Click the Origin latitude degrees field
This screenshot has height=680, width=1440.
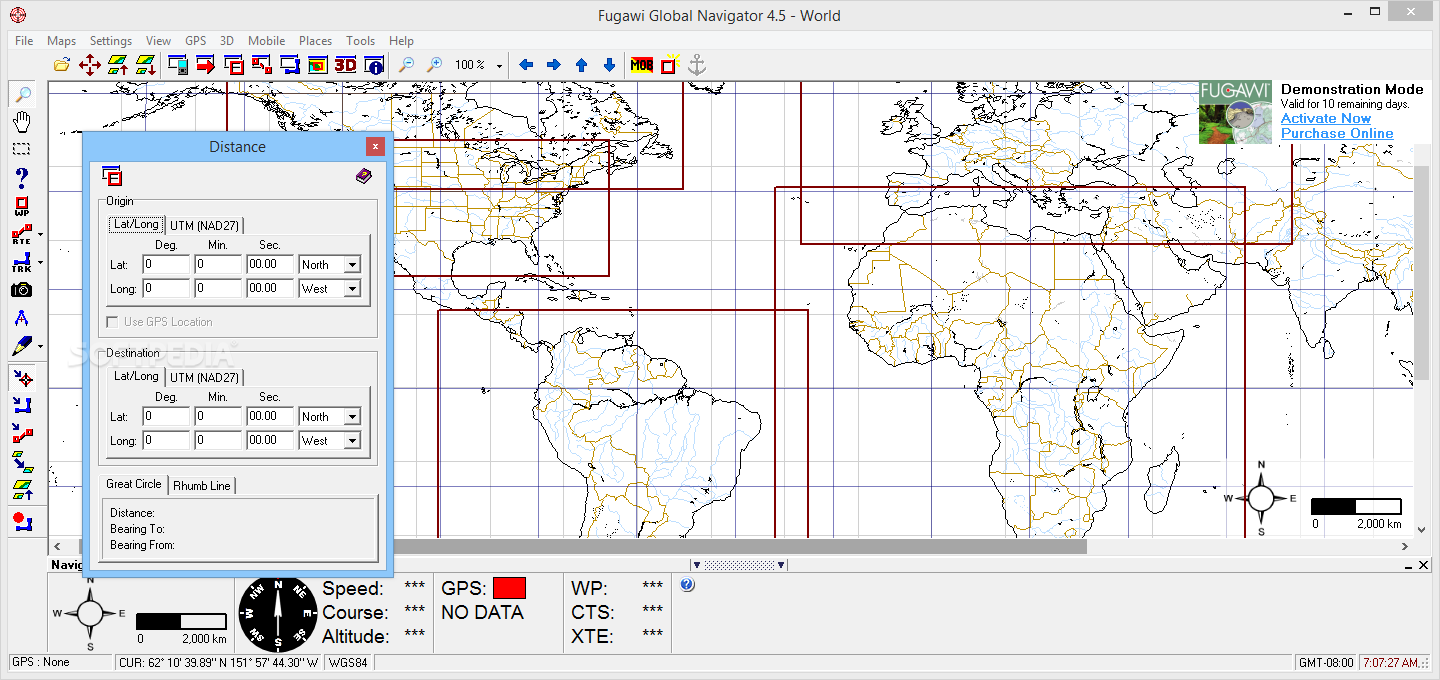[x=166, y=265]
